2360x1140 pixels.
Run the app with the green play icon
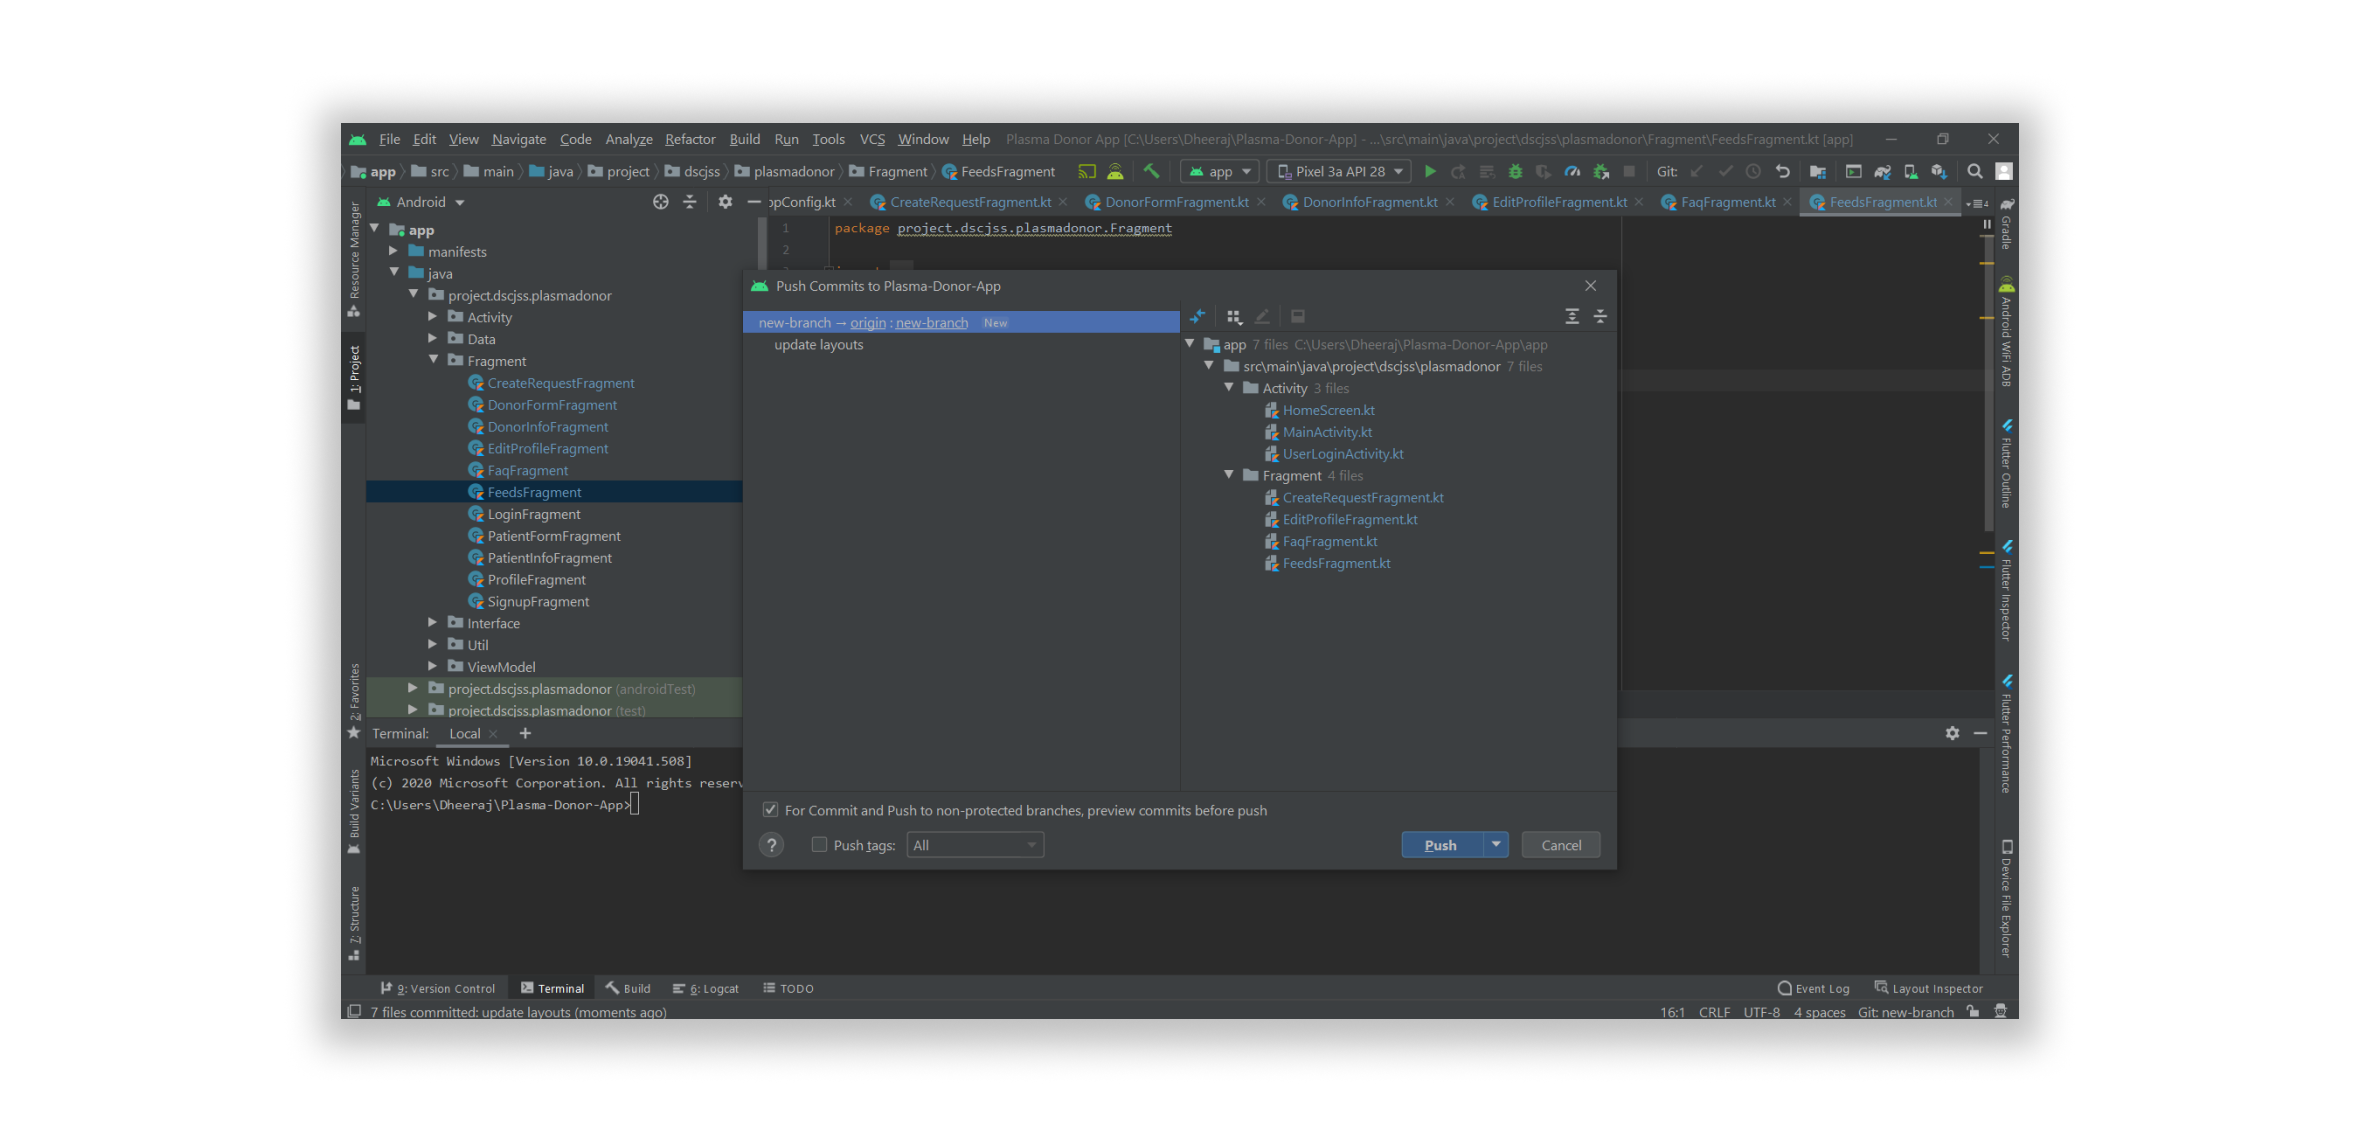click(x=1430, y=172)
